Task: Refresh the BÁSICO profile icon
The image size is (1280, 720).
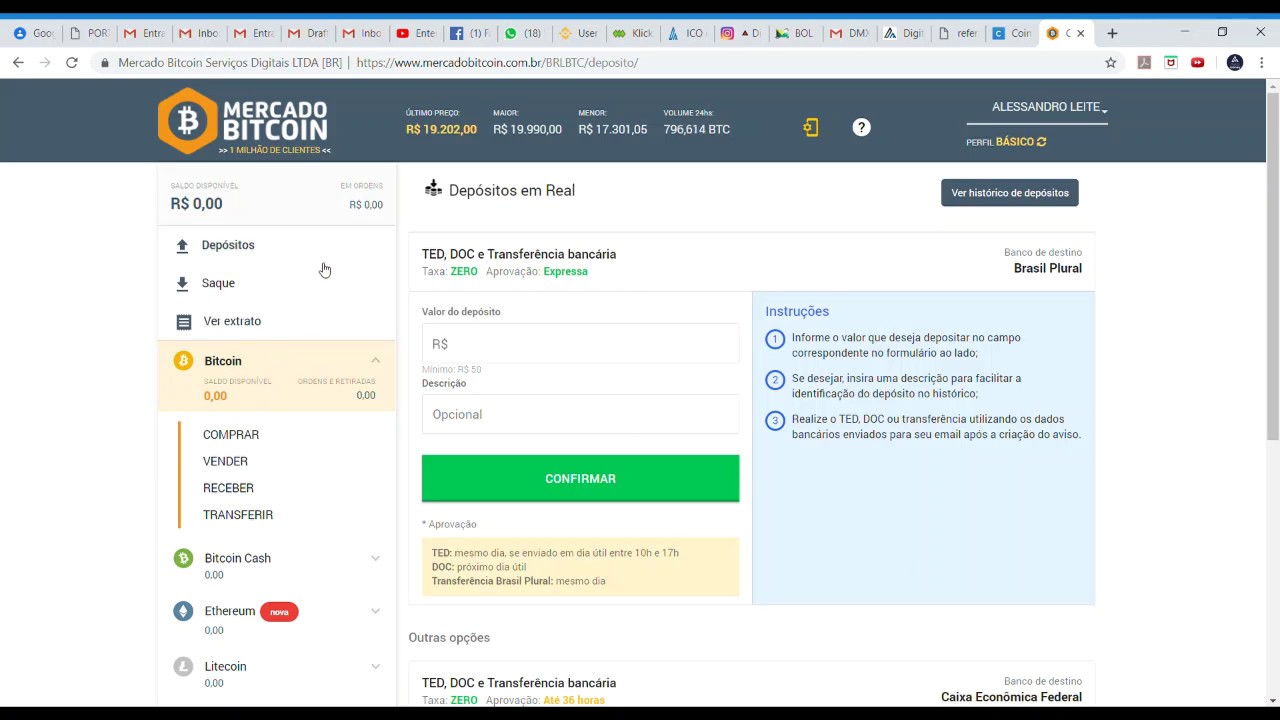Action: [x=1041, y=142]
